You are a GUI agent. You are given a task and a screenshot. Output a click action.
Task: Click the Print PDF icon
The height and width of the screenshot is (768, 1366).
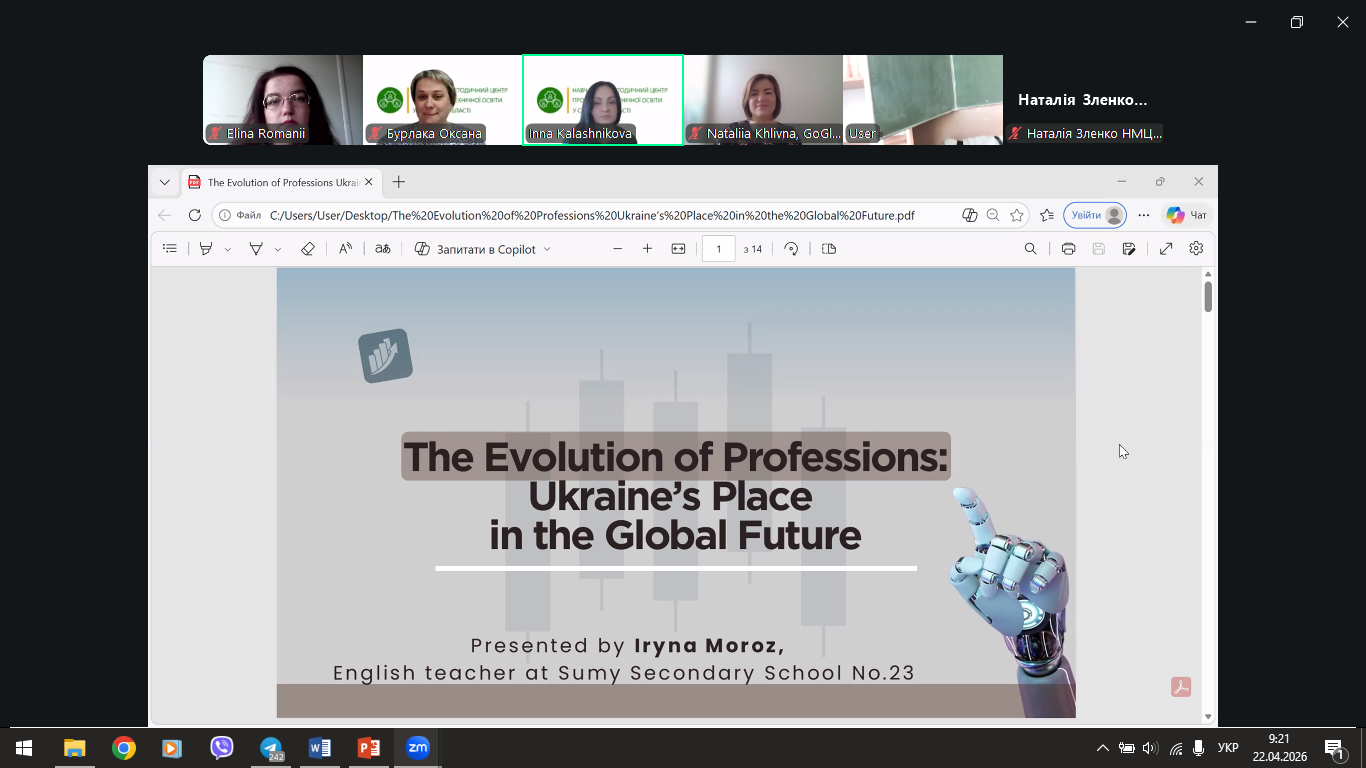(1068, 249)
